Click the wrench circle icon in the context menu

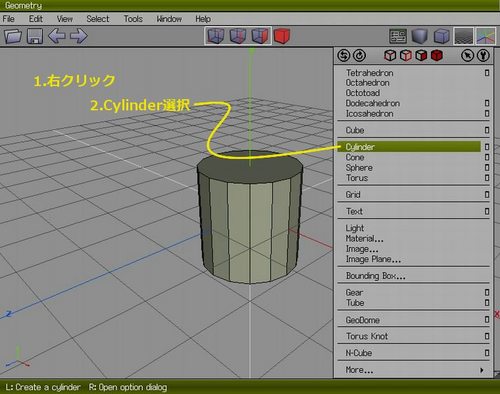(483, 56)
